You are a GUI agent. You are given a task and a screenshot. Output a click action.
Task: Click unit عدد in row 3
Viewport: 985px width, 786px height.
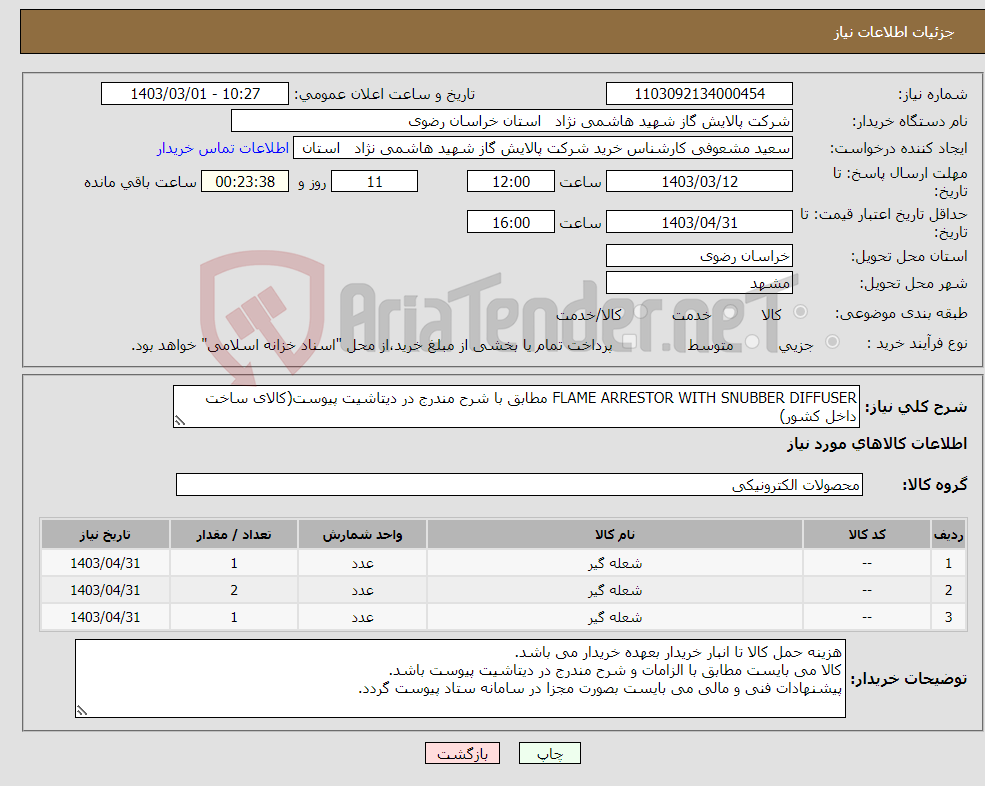(x=362, y=618)
